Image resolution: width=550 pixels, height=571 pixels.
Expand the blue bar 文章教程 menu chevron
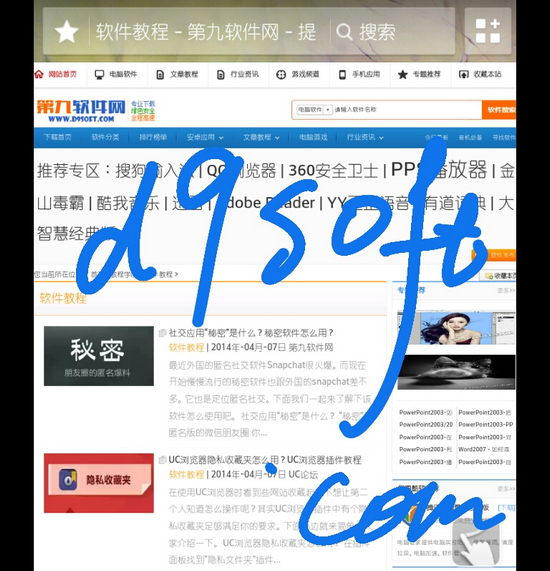click(x=277, y=138)
